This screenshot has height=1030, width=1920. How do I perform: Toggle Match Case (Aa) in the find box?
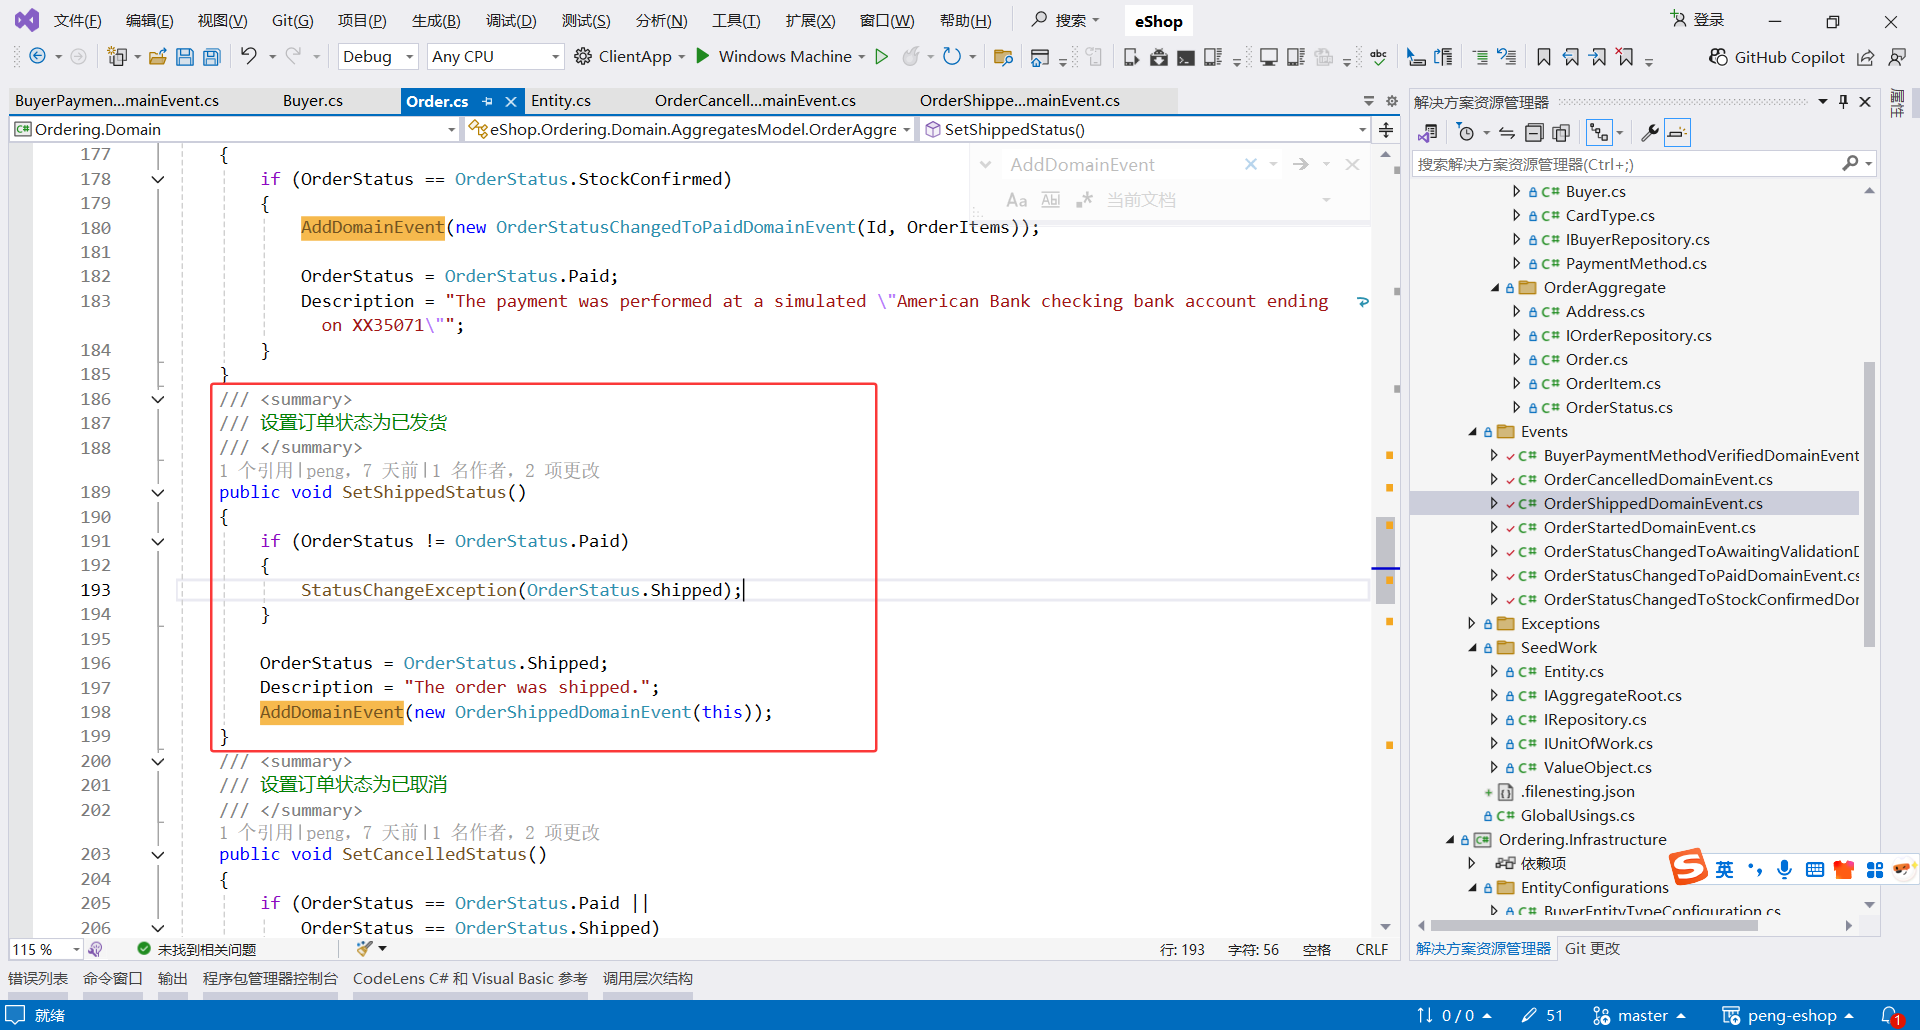[1017, 200]
